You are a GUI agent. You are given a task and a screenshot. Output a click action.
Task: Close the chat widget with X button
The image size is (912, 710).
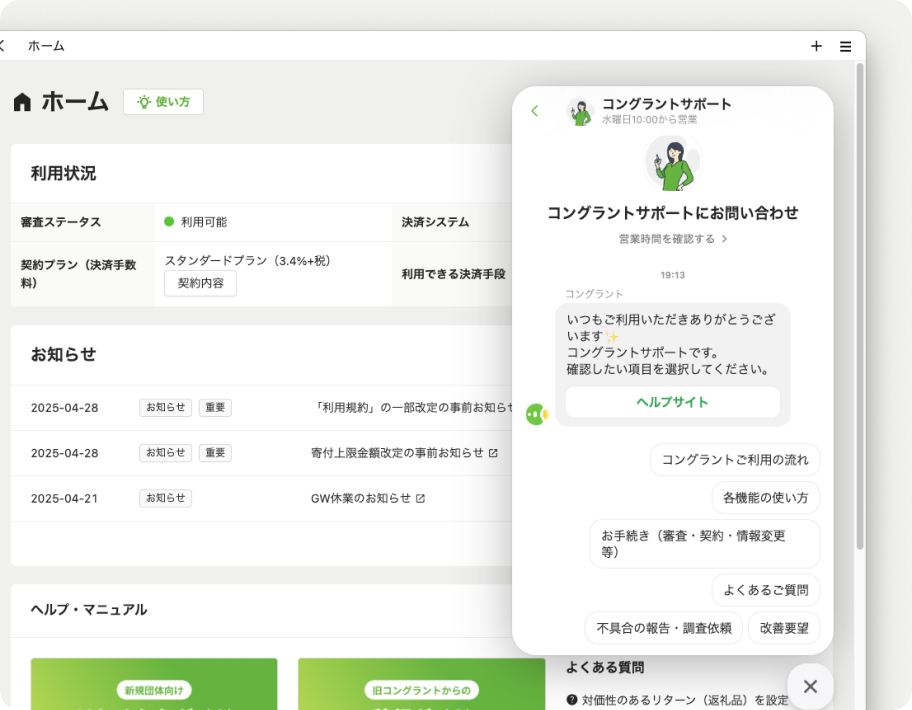[810, 687]
